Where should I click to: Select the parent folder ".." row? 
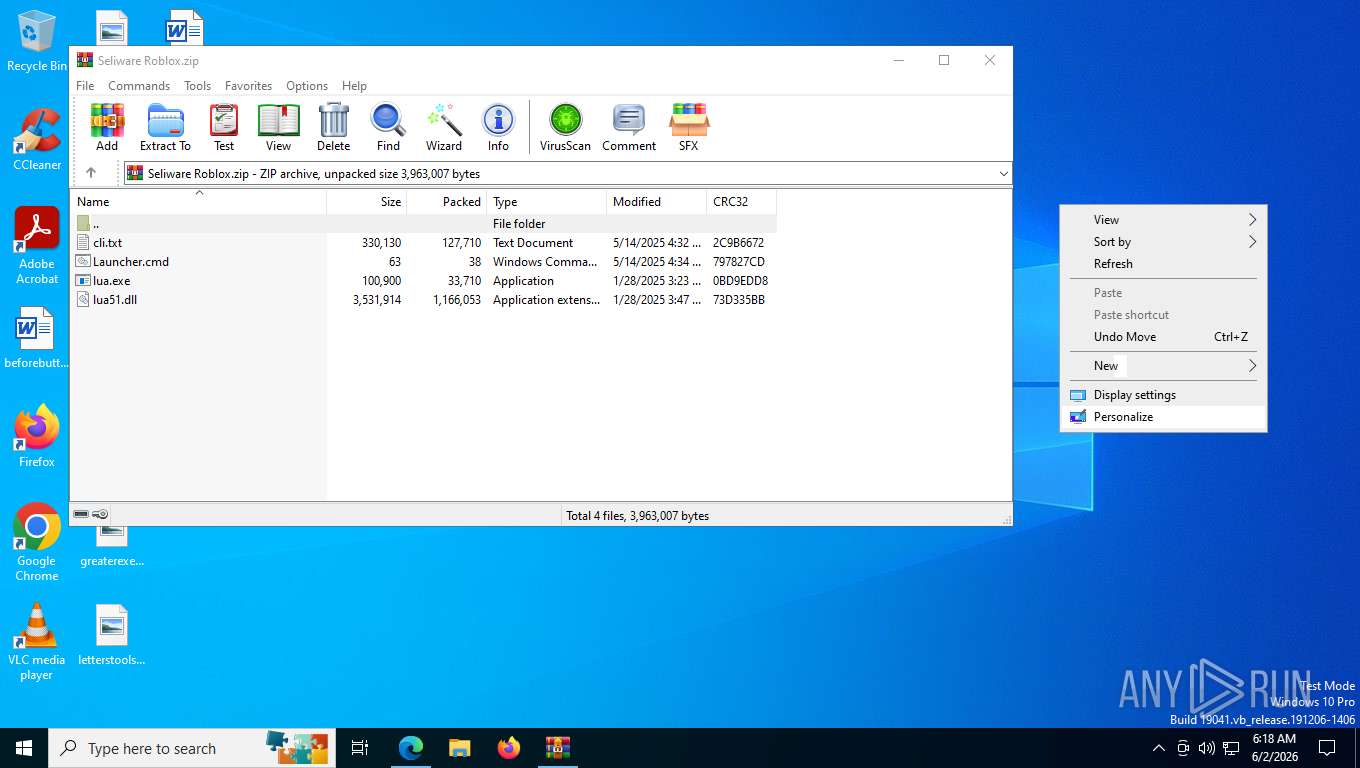[x=424, y=224]
